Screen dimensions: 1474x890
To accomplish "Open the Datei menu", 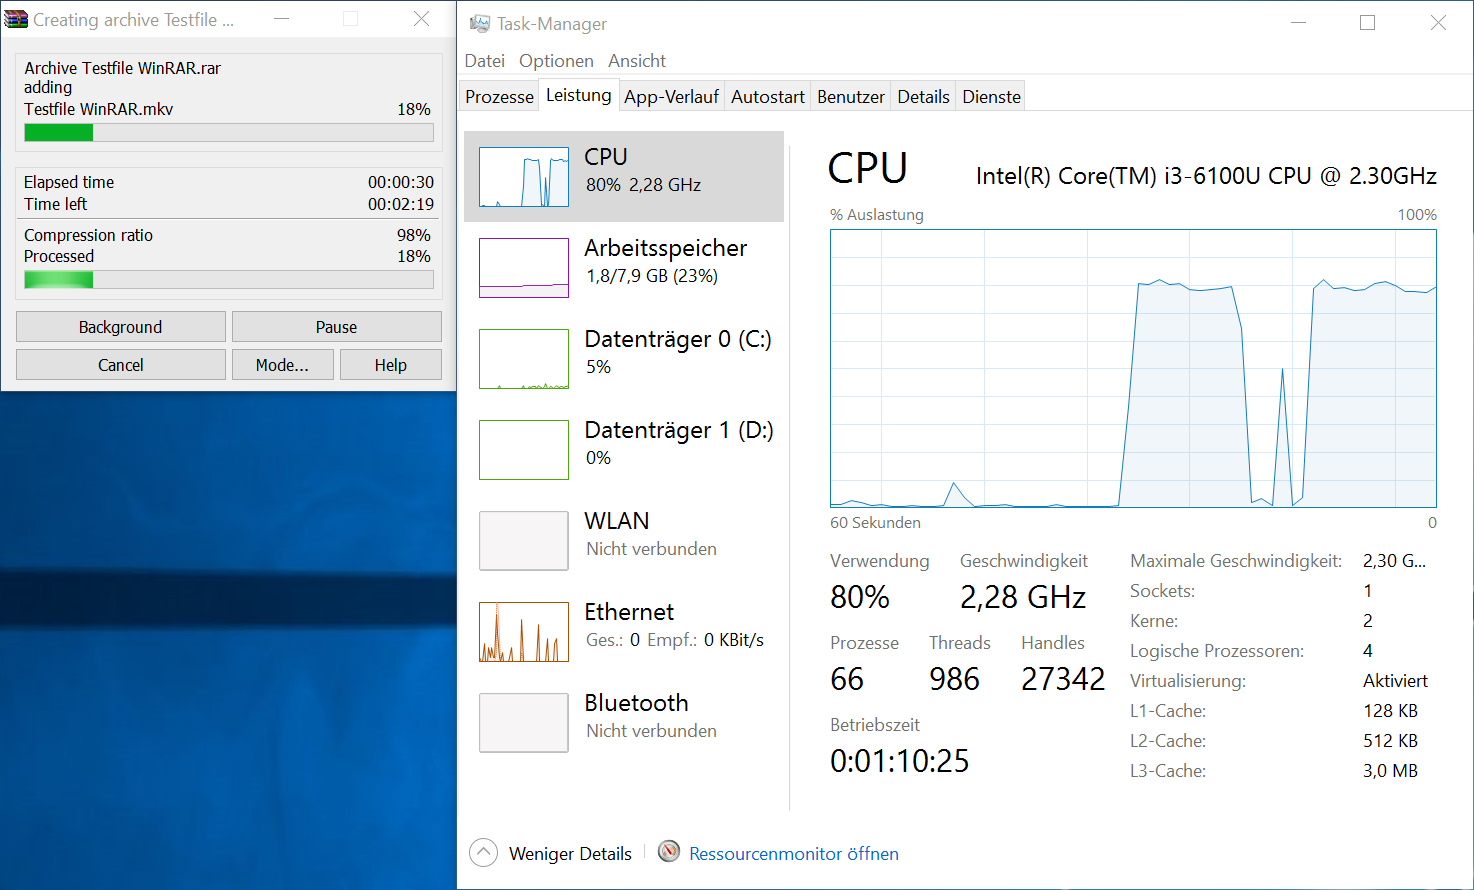I will (485, 61).
